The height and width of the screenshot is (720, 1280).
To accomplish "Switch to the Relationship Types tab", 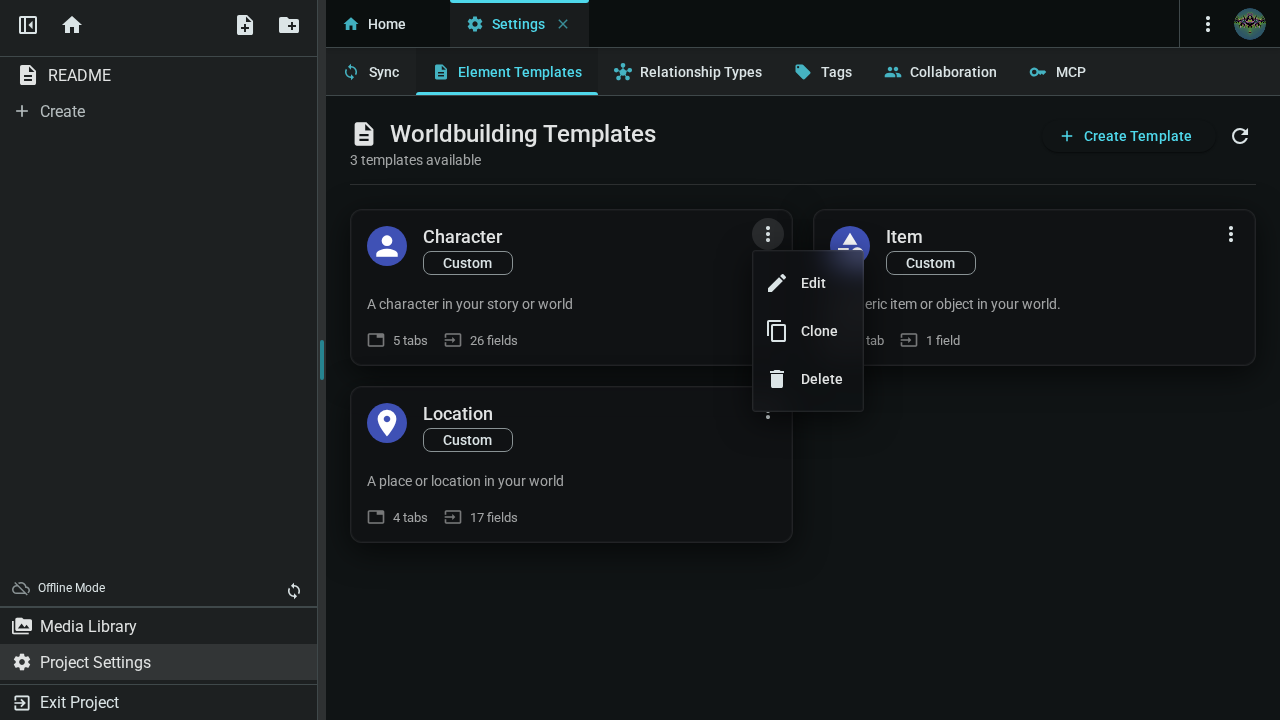I will click(688, 71).
